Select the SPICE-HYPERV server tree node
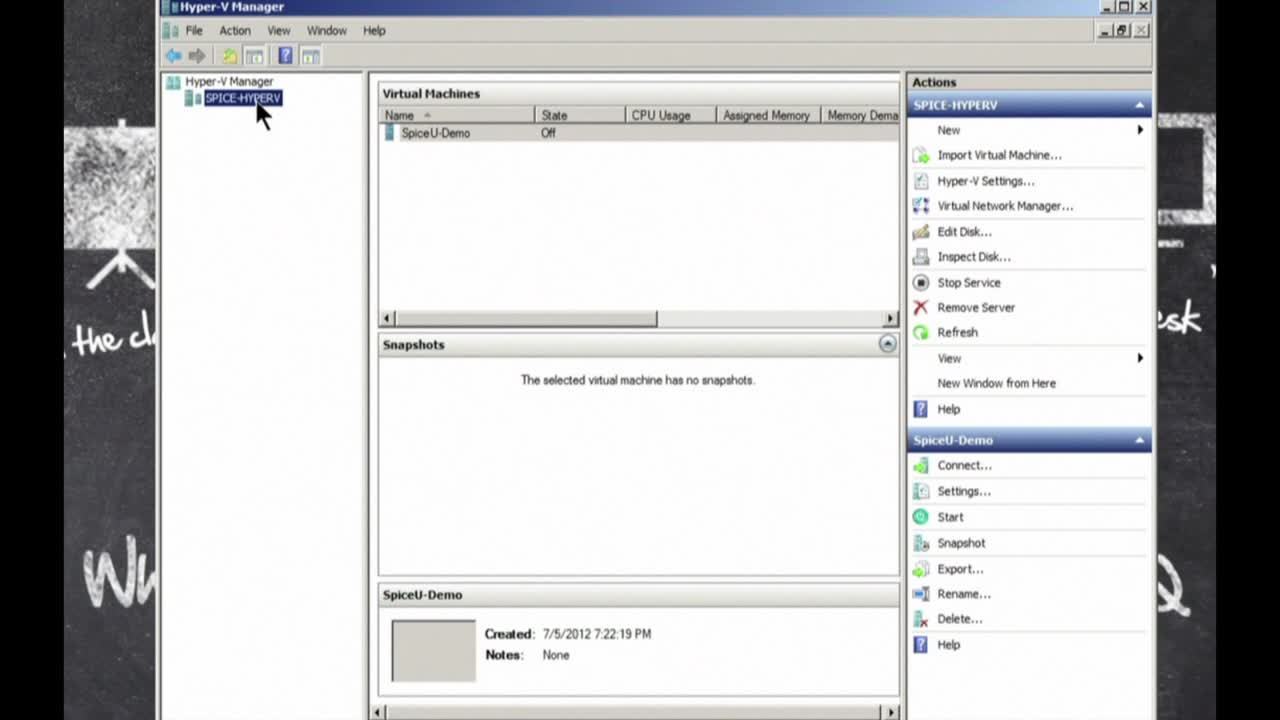This screenshot has width=1280, height=720. pos(243,98)
